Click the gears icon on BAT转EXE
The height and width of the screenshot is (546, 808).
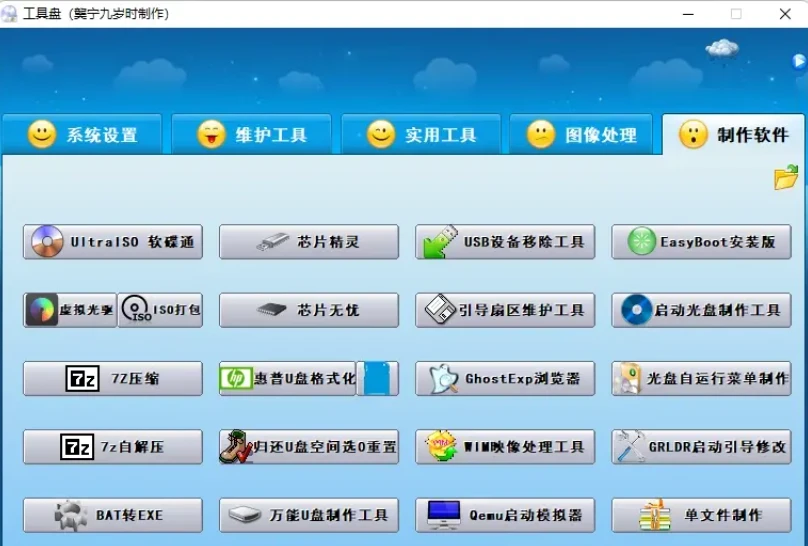[71, 515]
